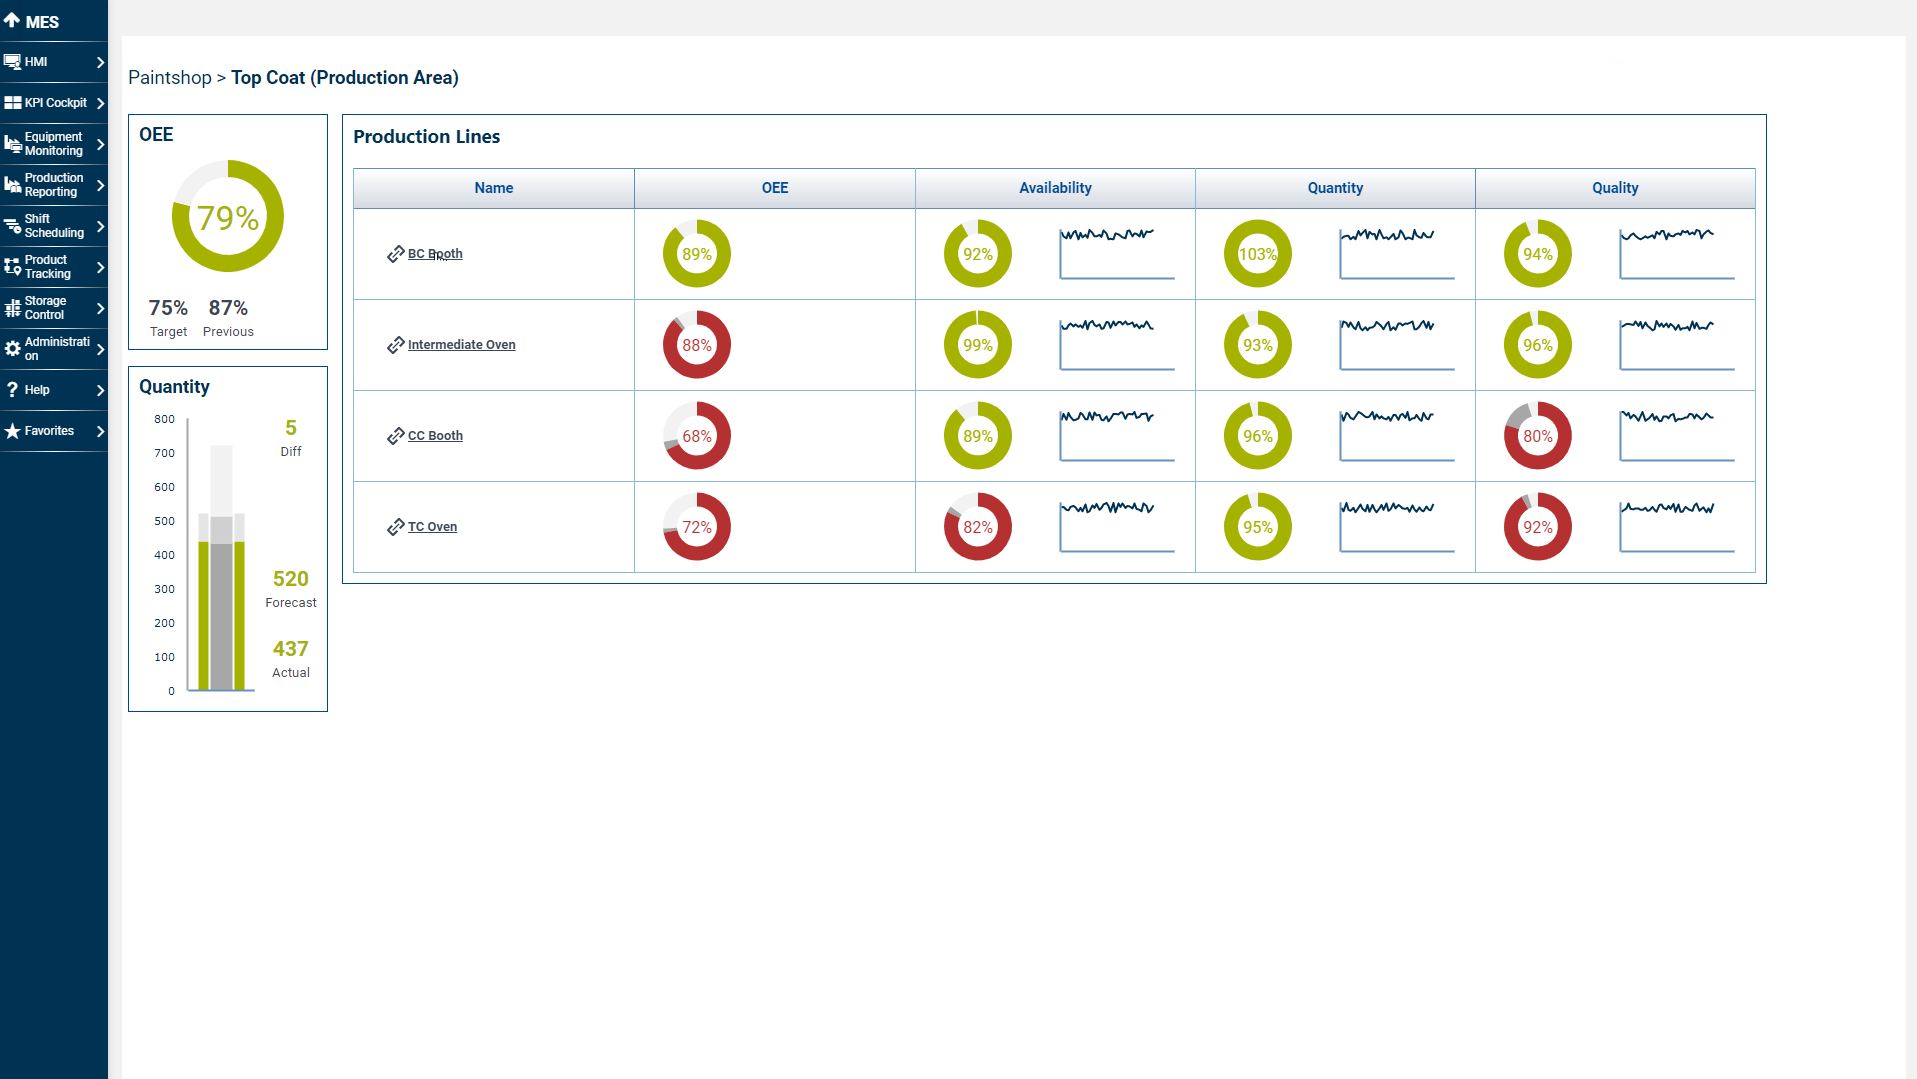
Task: Click the Paintshop breadcrumb
Action: pyautogui.click(x=169, y=78)
